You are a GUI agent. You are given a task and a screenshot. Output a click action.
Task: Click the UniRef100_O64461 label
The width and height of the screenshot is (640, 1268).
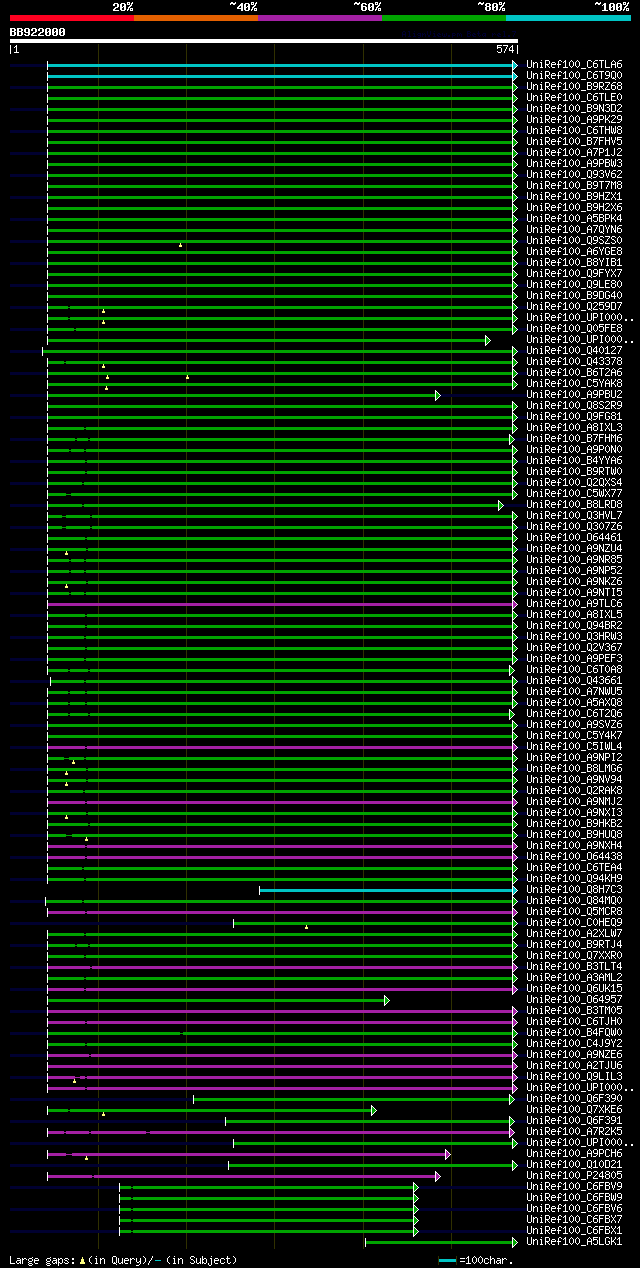574,537
